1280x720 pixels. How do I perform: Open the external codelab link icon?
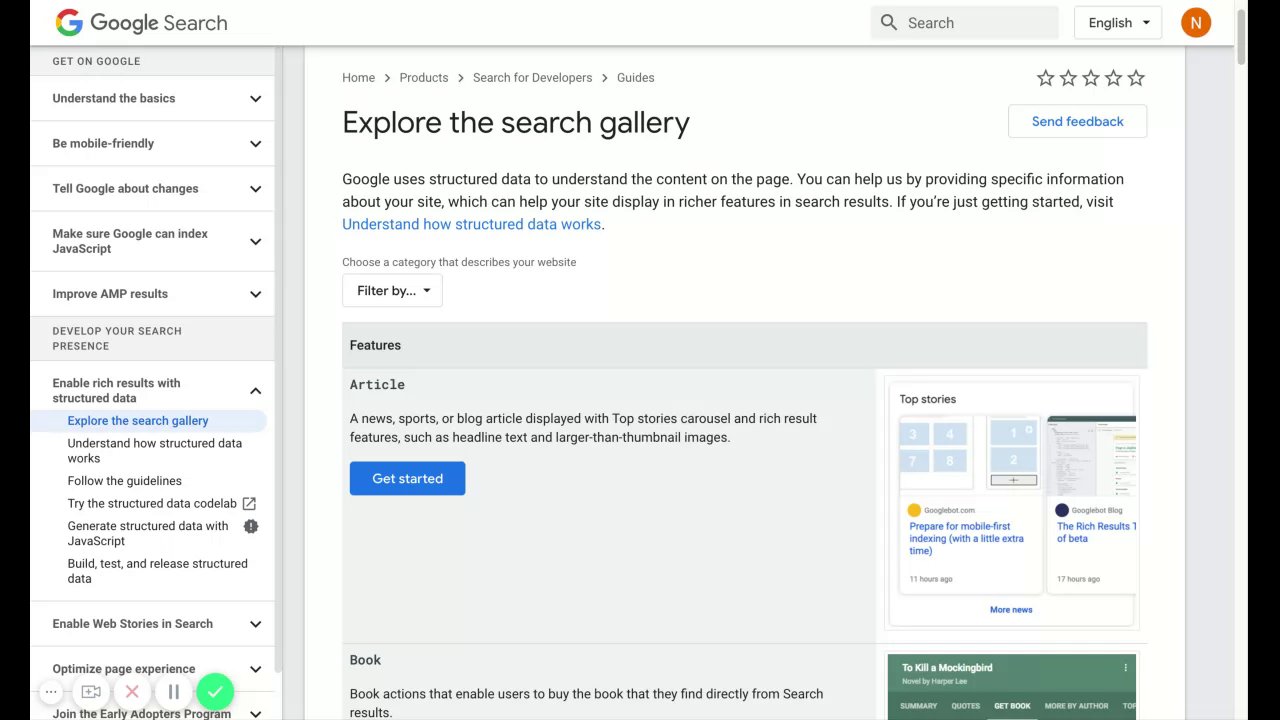249,503
